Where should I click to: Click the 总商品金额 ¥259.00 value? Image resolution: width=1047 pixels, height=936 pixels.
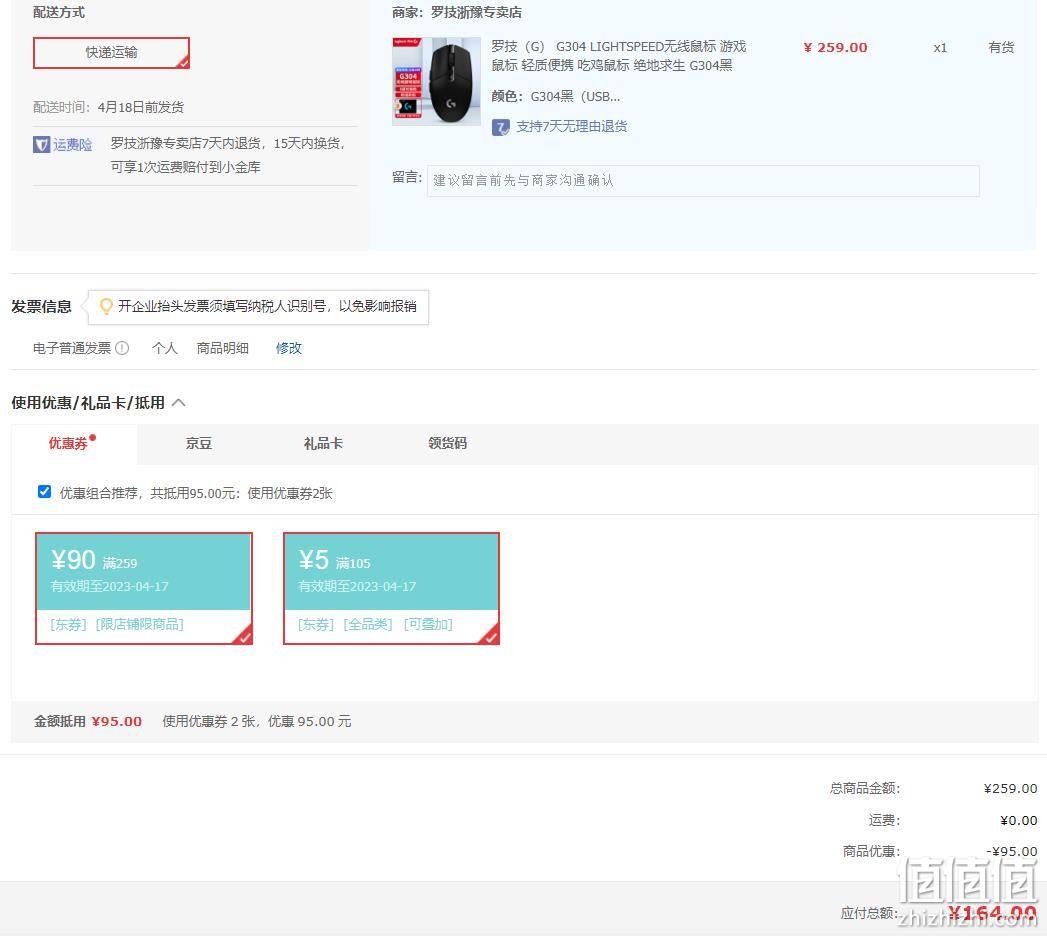click(1010, 788)
